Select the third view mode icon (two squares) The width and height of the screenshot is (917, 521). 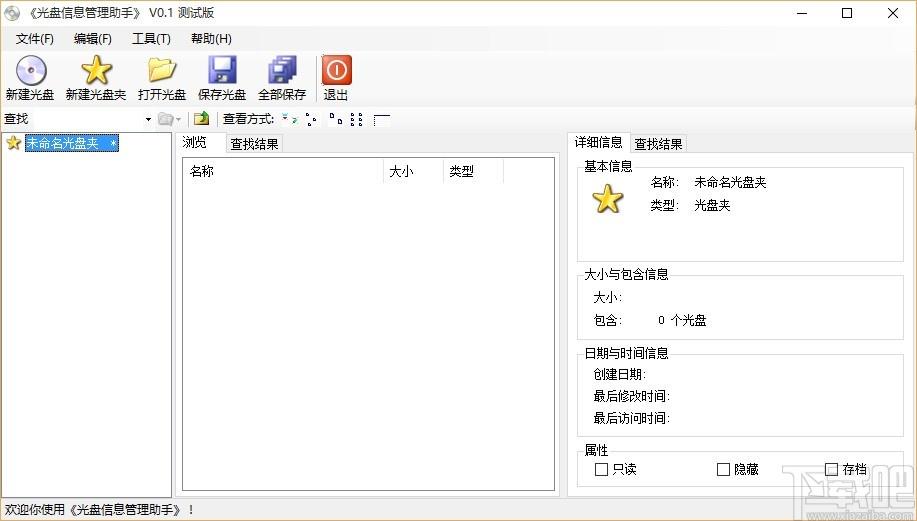(335, 119)
